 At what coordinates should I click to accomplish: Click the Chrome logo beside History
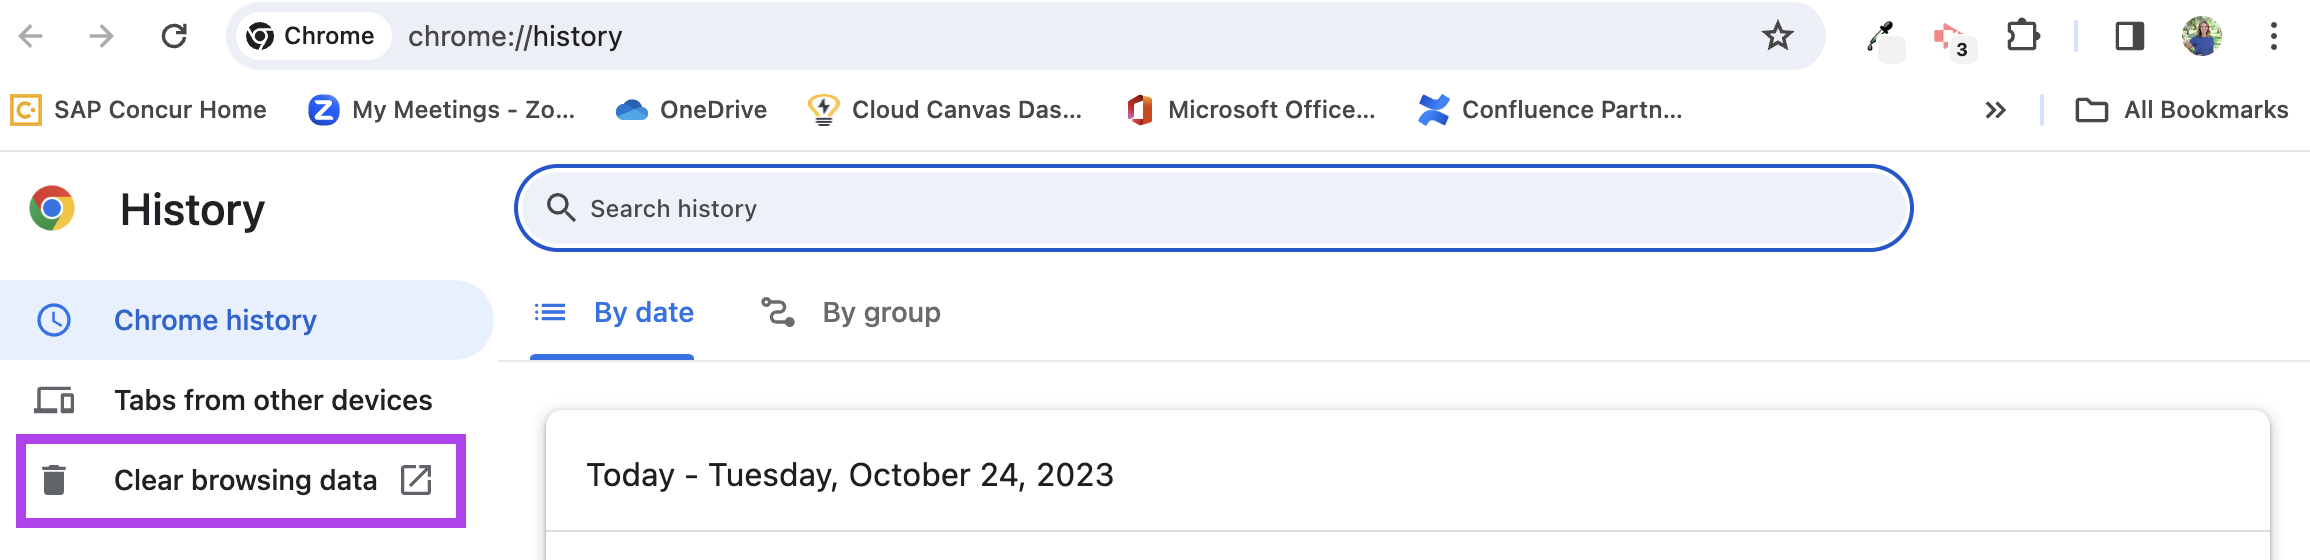point(52,208)
